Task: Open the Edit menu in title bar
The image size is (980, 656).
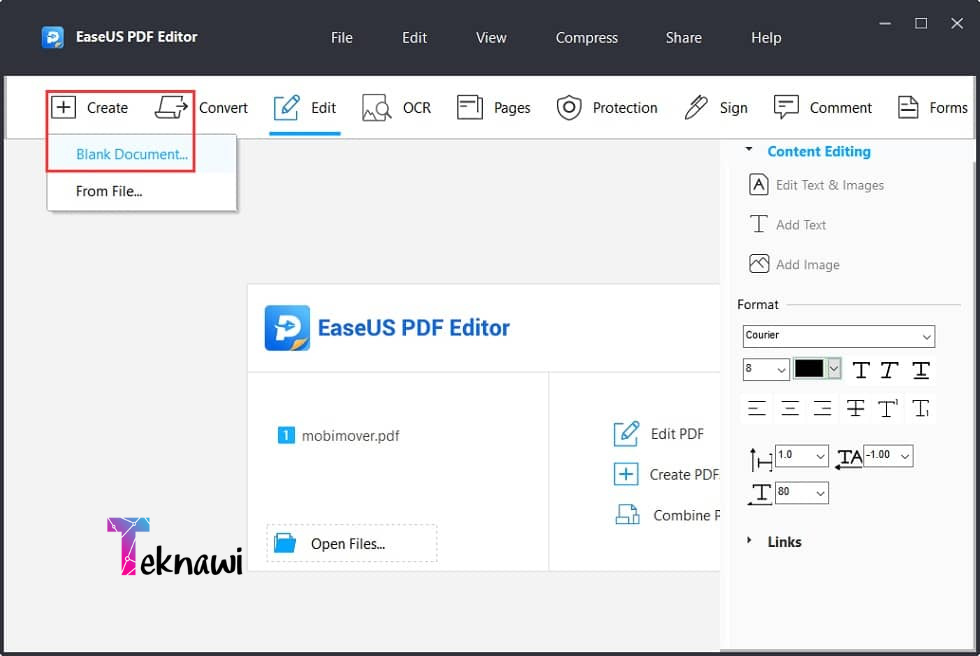Action: [414, 37]
